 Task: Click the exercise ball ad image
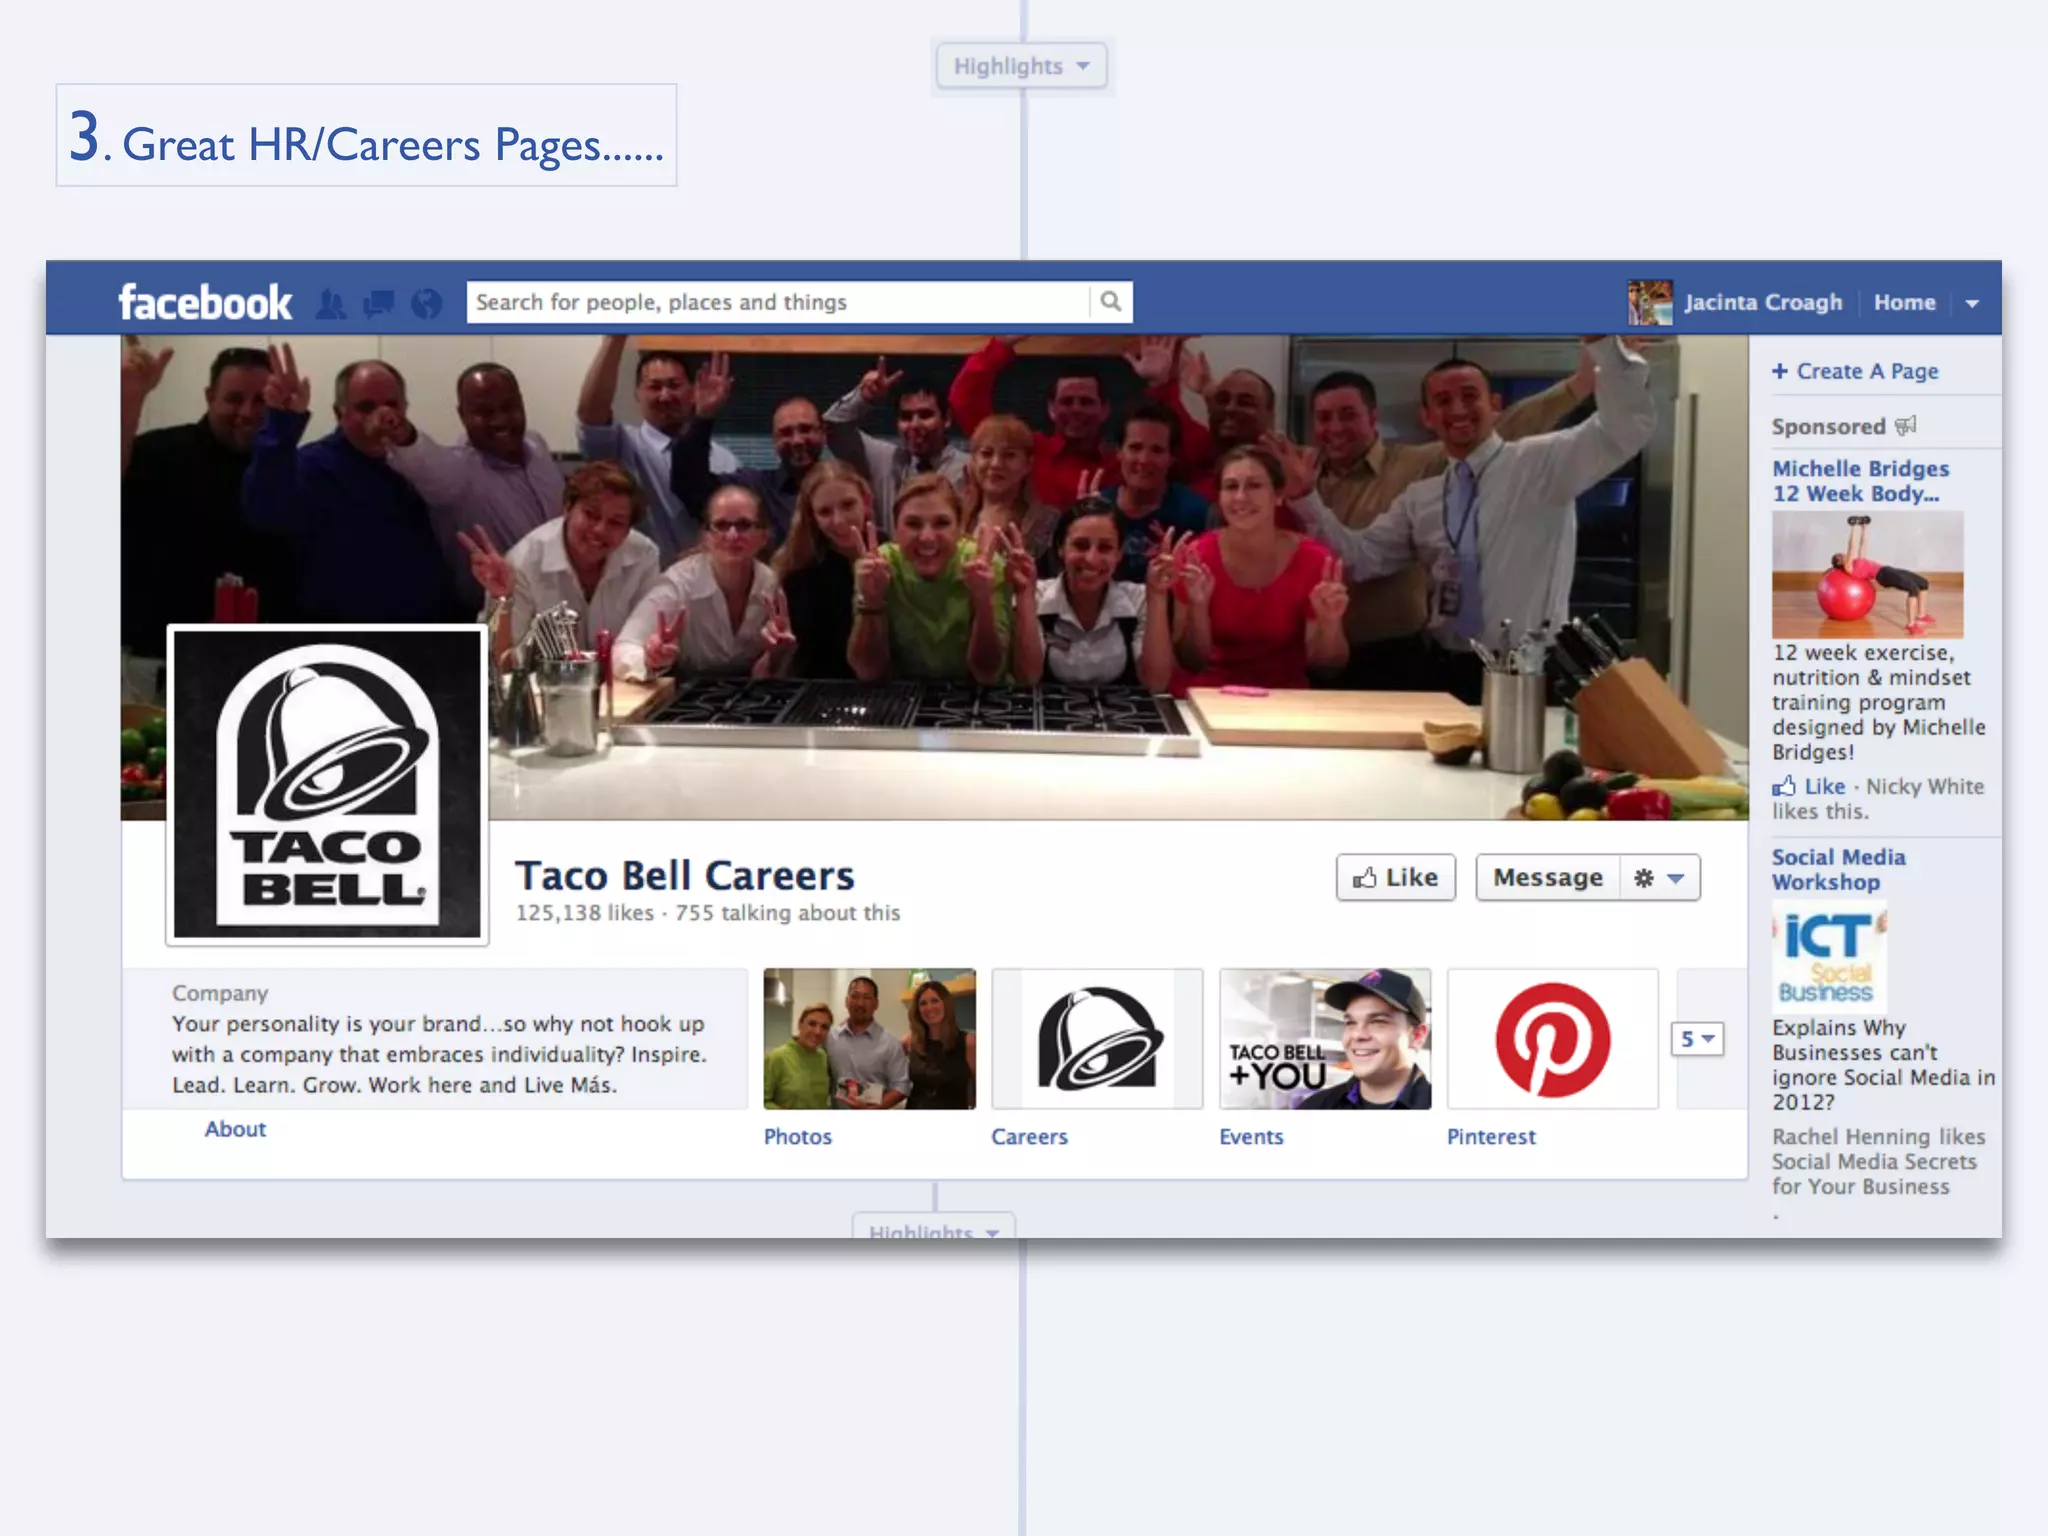[x=1867, y=574]
